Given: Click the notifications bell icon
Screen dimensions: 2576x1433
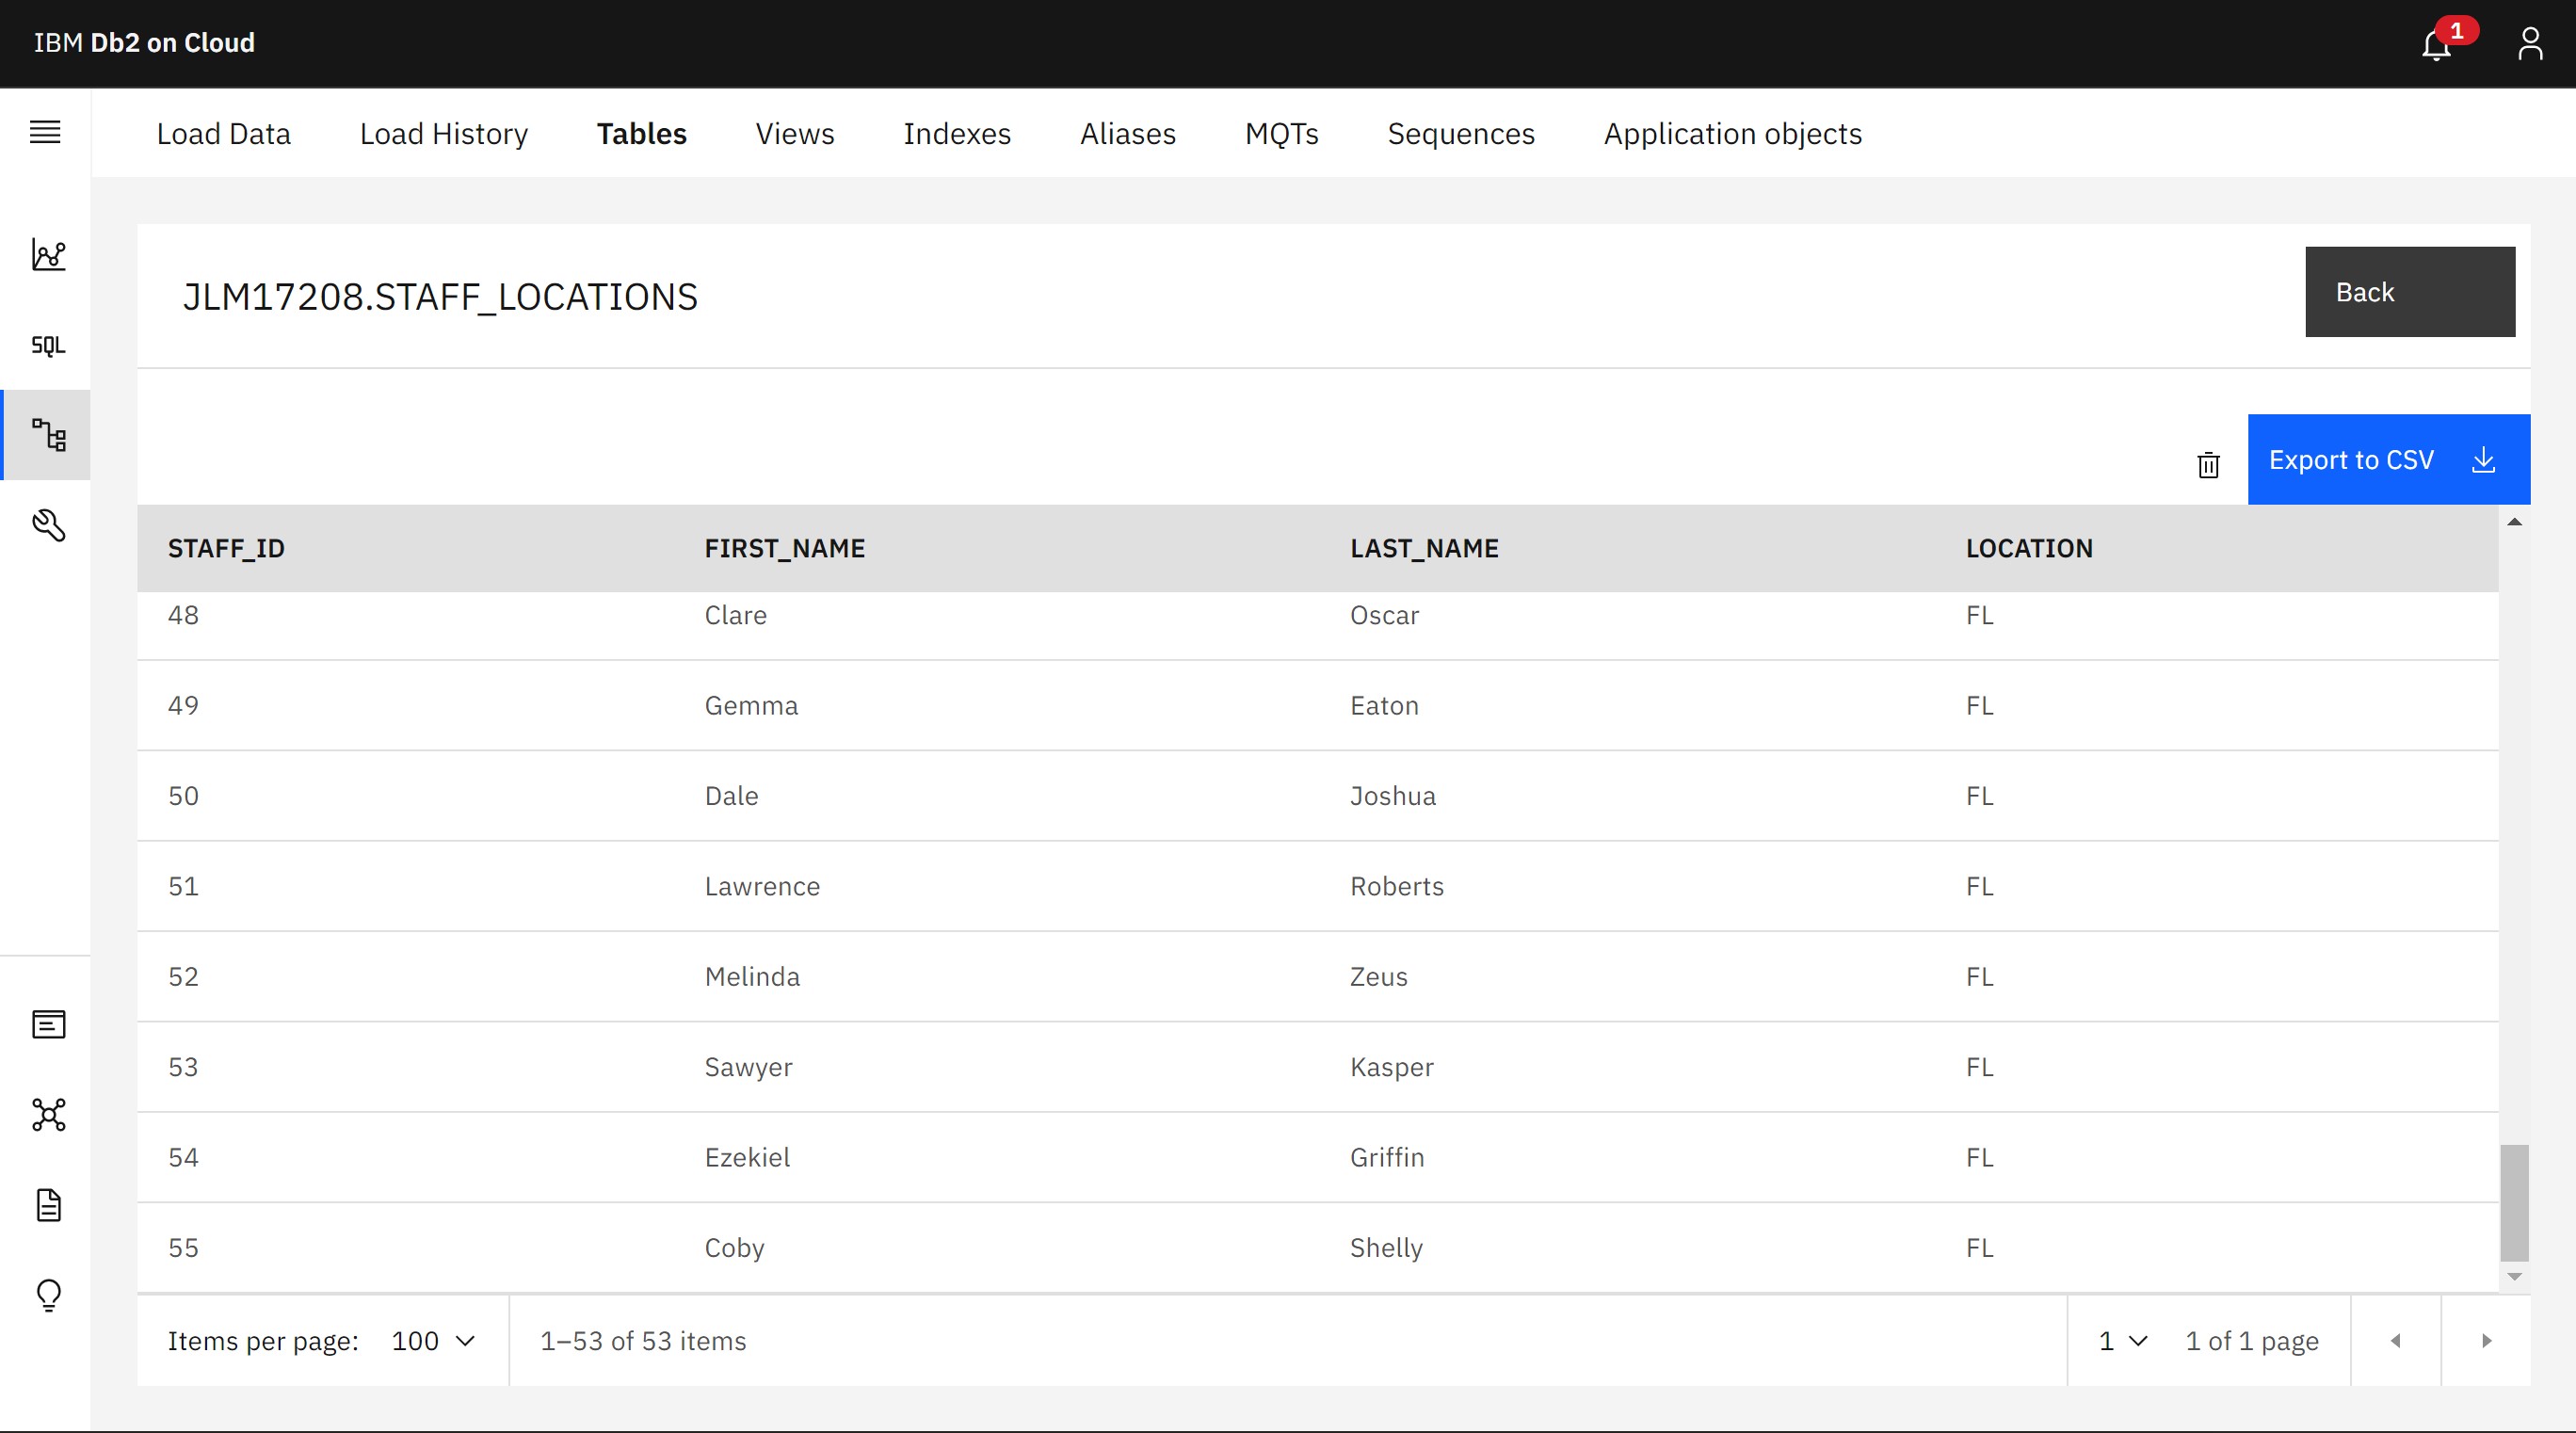Looking at the screenshot, I should (x=2436, y=45).
